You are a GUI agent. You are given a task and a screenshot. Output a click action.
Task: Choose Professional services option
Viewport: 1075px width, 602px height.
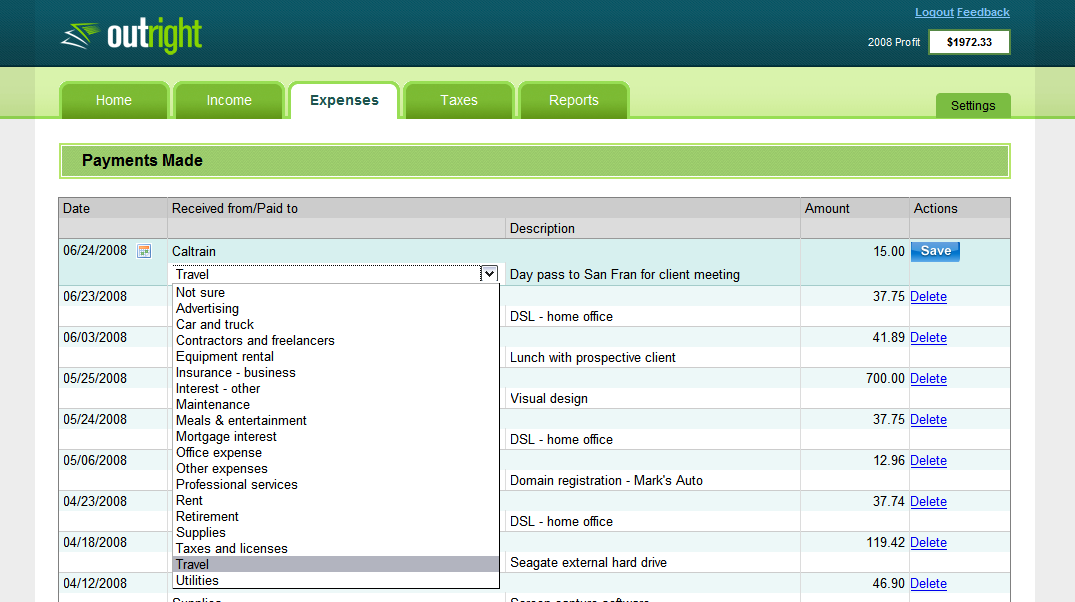[x=335, y=485]
